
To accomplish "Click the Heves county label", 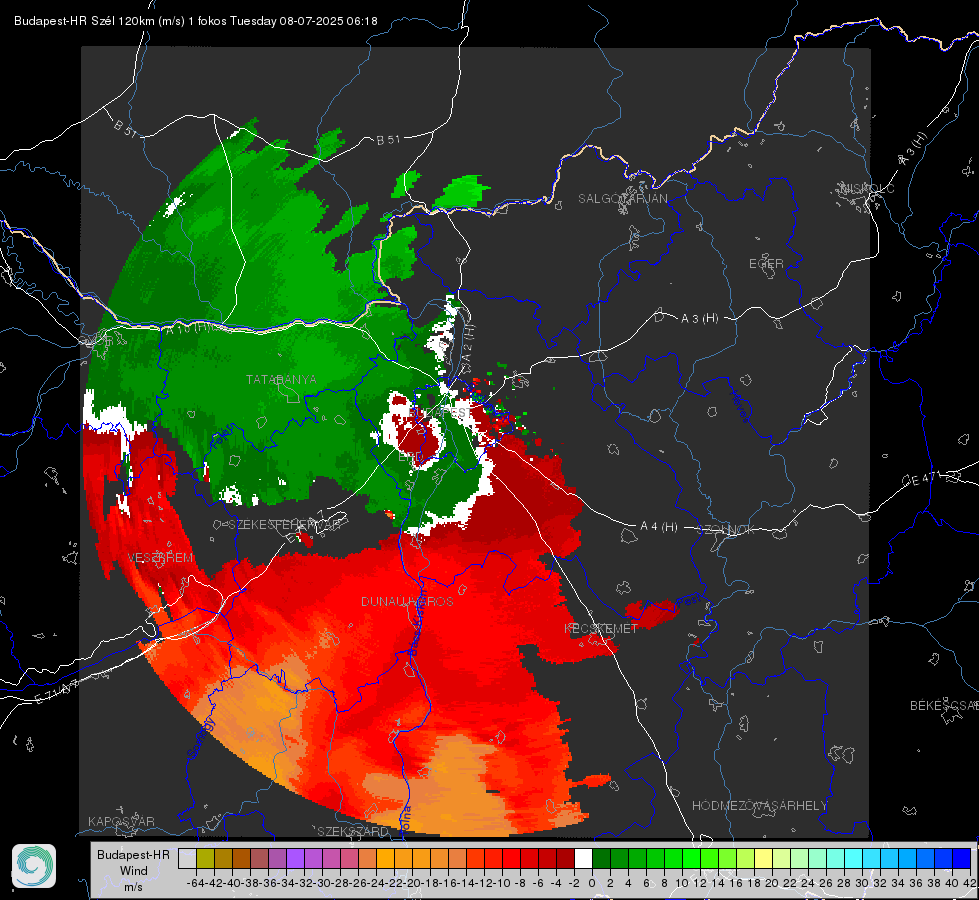I will (740, 405).
